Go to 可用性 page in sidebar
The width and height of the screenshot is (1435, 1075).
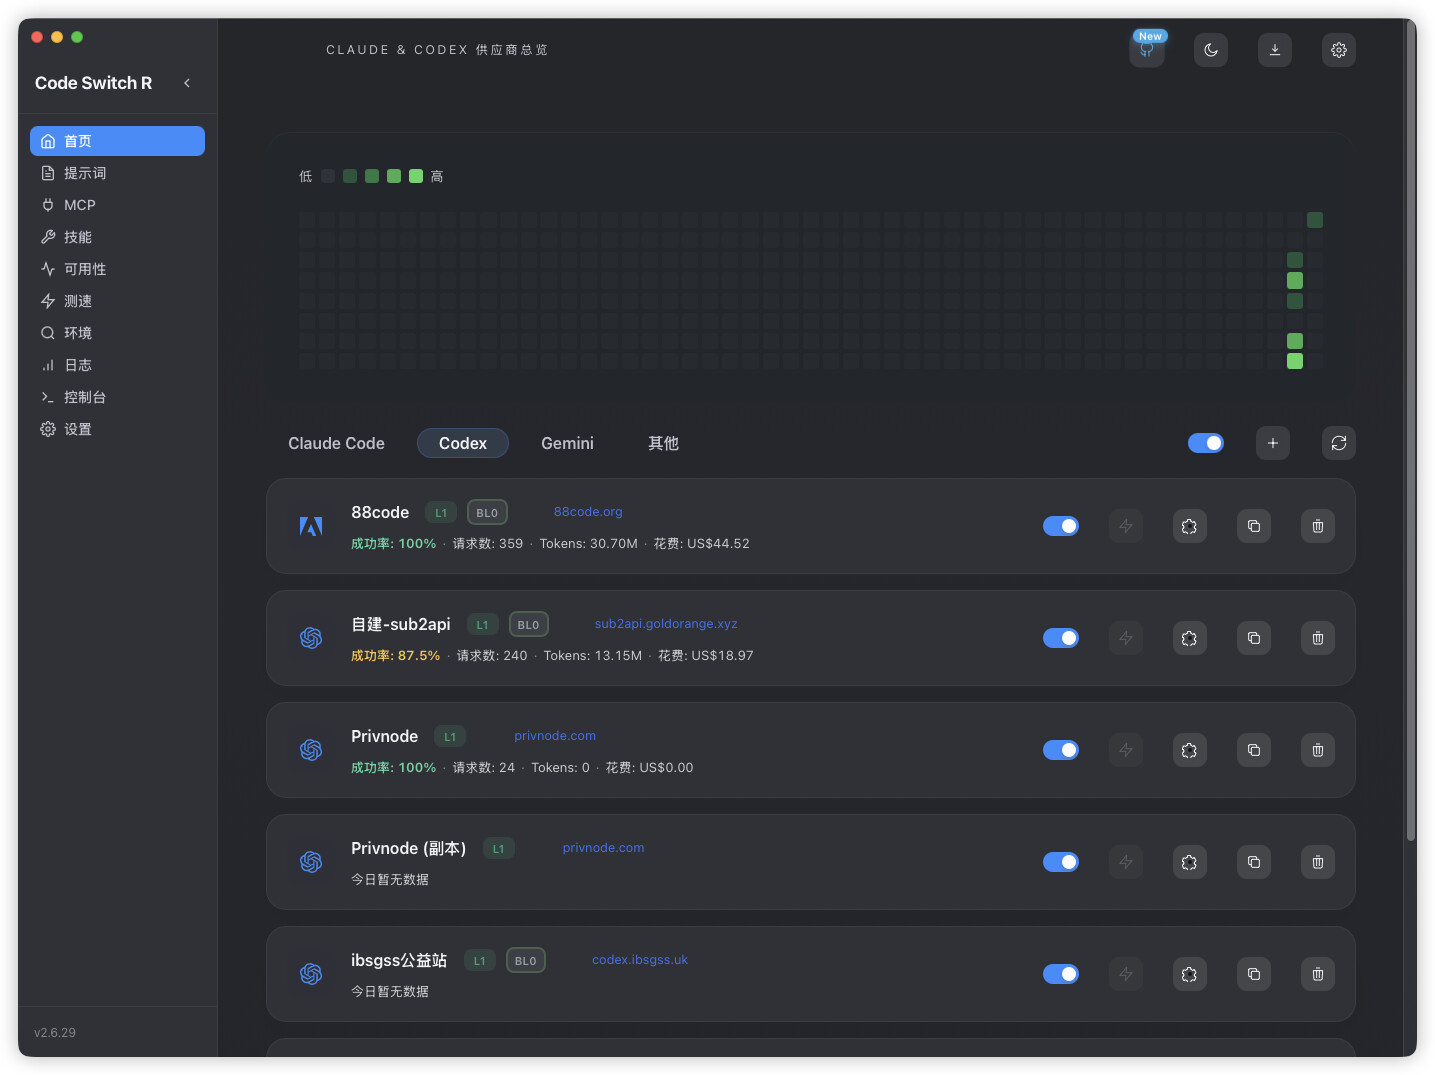[117, 269]
